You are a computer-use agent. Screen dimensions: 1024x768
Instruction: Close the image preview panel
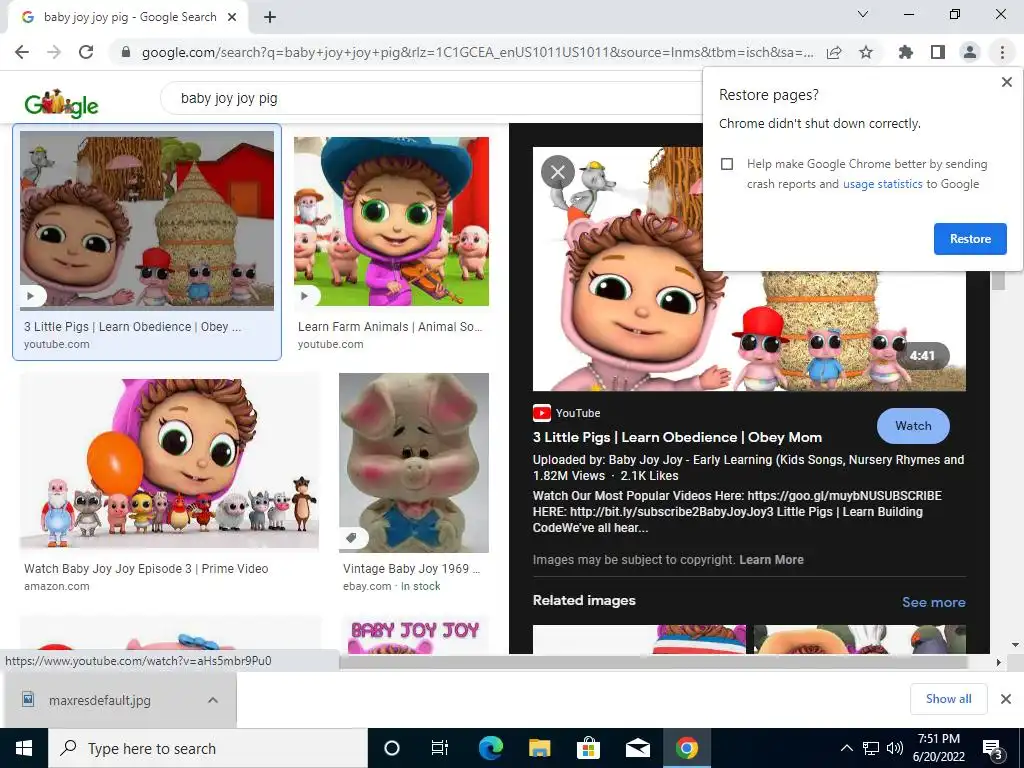coord(558,172)
